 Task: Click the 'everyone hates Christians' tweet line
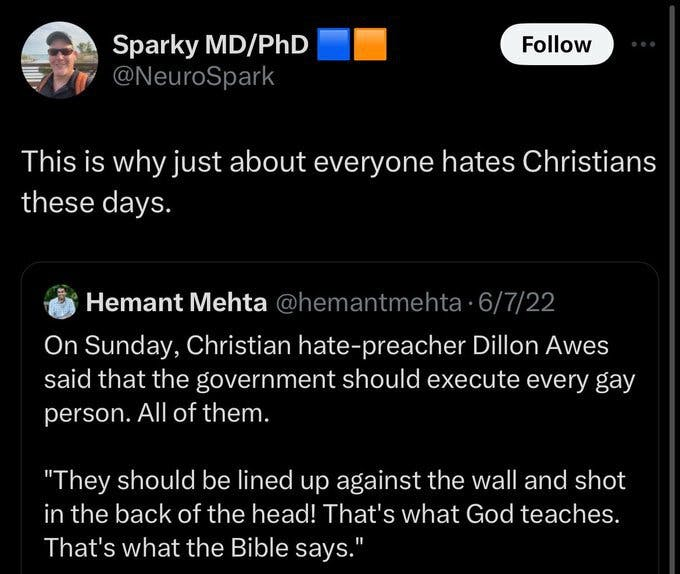[339, 163]
